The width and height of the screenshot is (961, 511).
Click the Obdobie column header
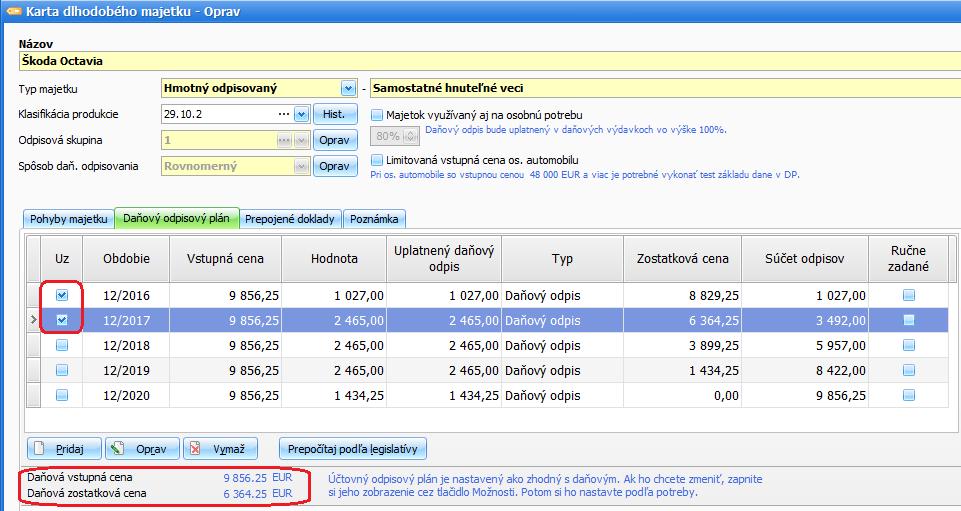[126, 259]
